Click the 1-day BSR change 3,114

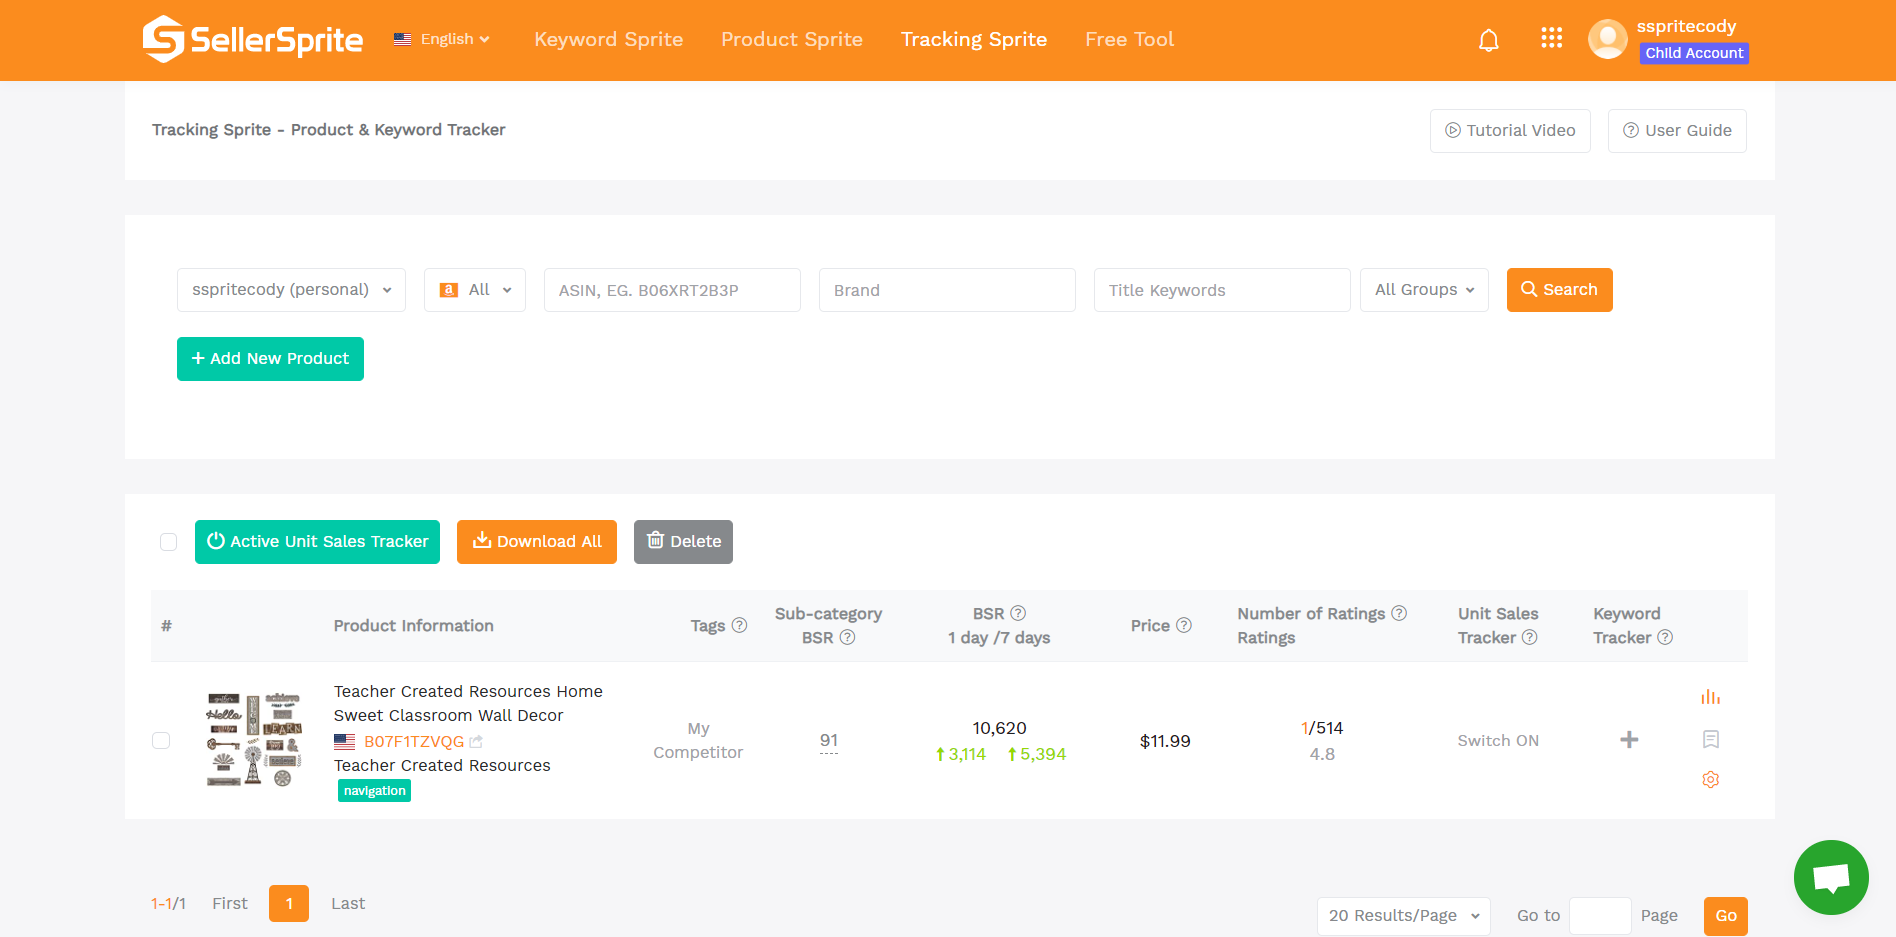[961, 755]
